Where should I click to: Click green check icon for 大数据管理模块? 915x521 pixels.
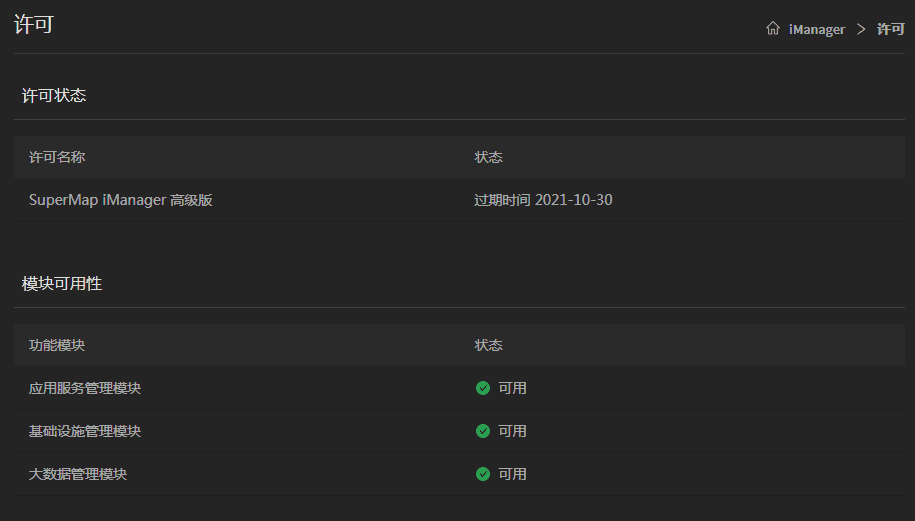click(483, 474)
